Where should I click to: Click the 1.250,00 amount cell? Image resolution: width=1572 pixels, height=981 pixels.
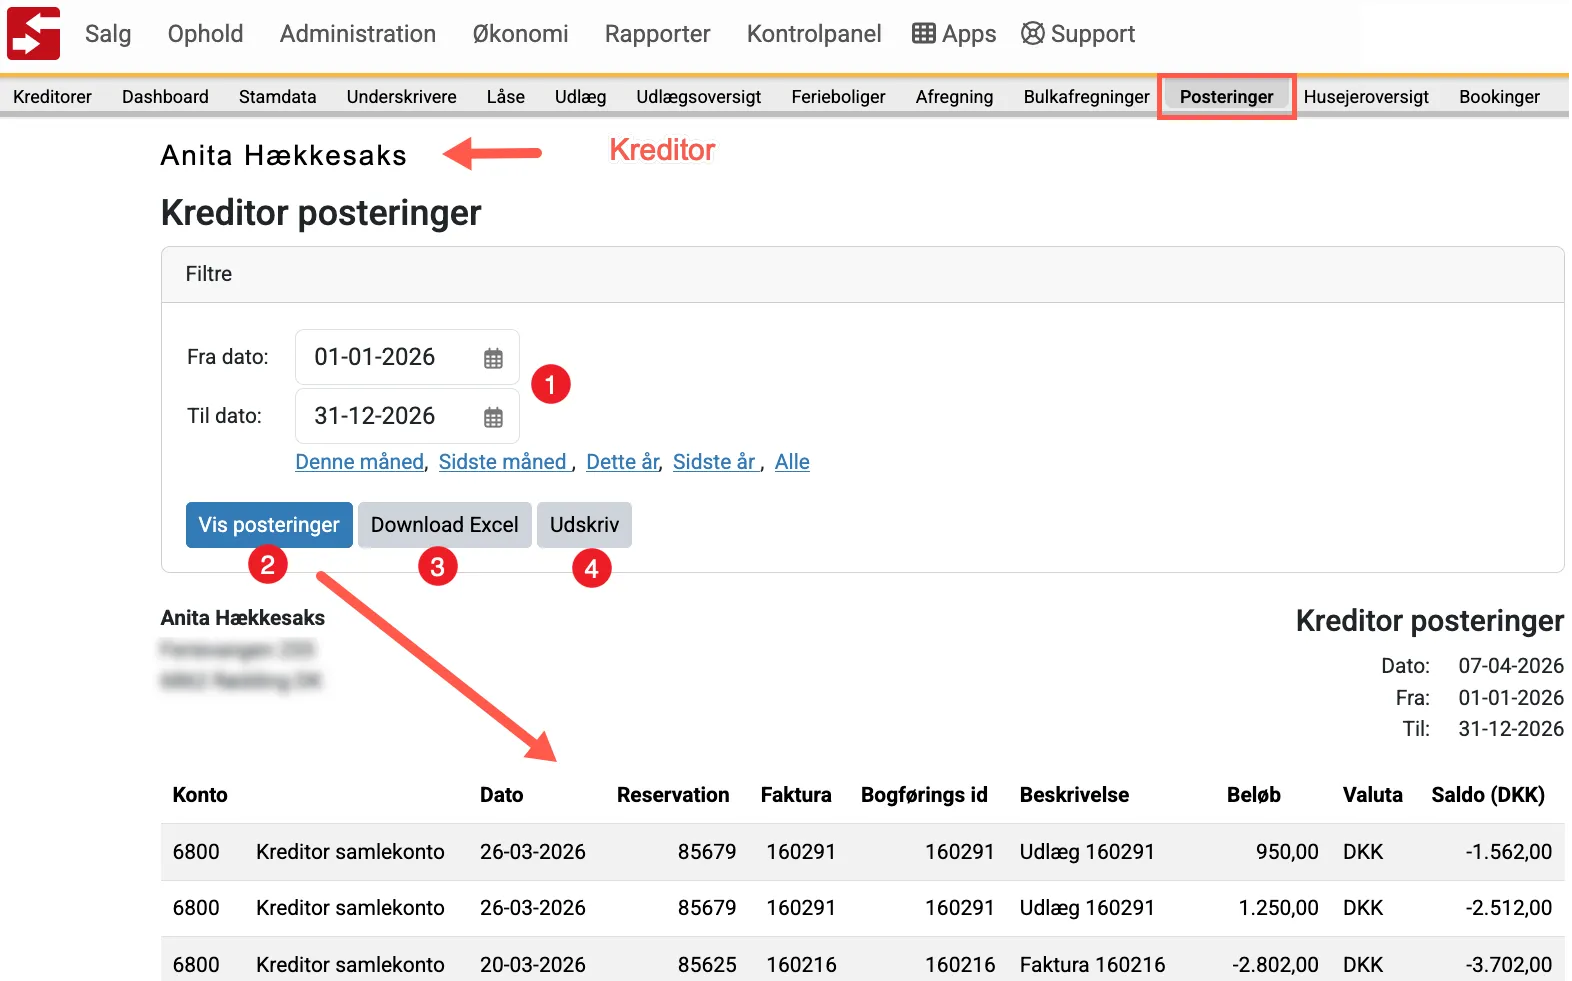point(1278,908)
